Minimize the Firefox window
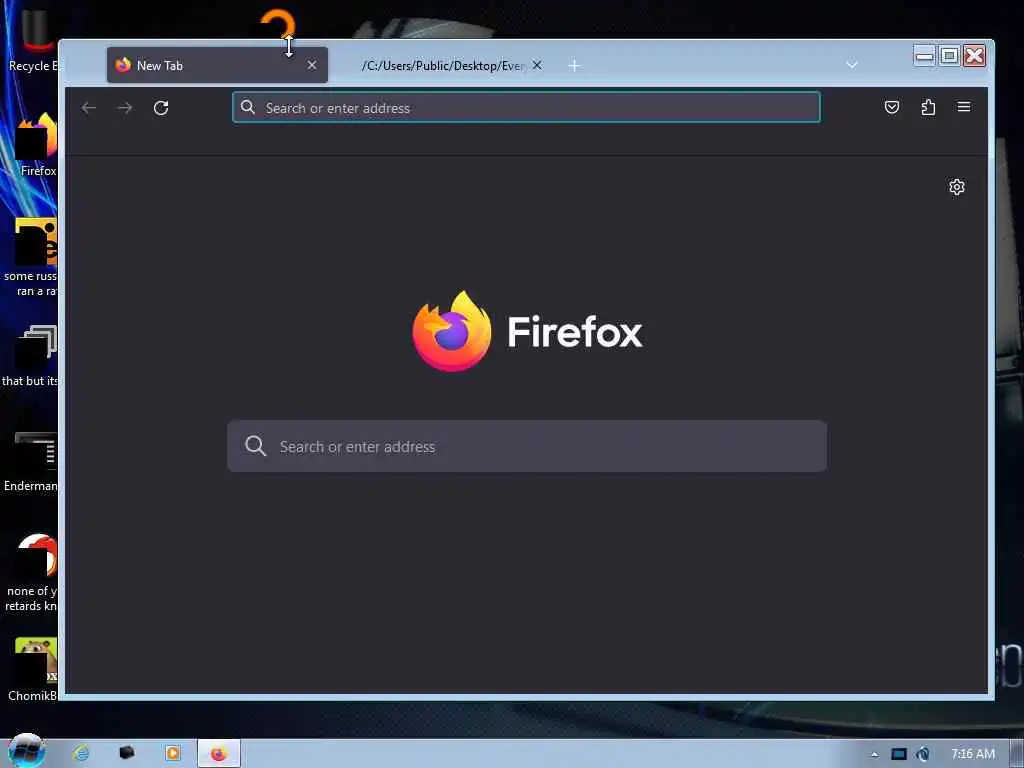This screenshot has width=1024, height=768. tap(925, 56)
